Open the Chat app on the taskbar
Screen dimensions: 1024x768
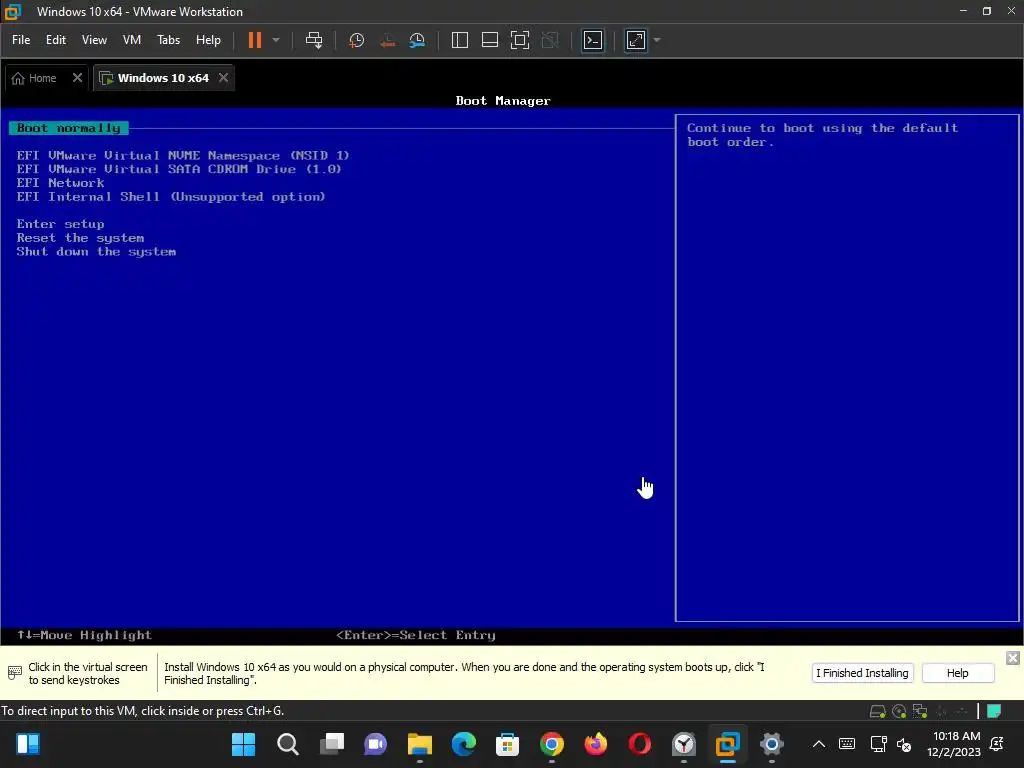pos(376,744)
